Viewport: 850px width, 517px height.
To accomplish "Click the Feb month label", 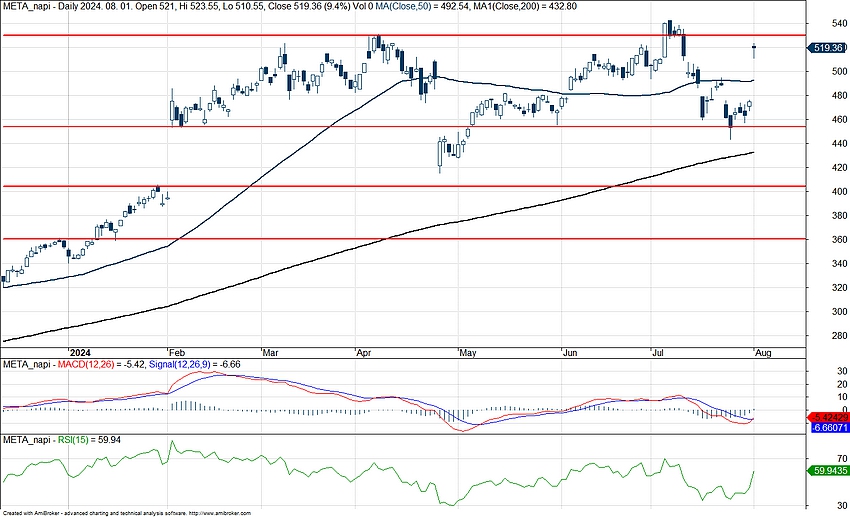I will coord(177,353).
